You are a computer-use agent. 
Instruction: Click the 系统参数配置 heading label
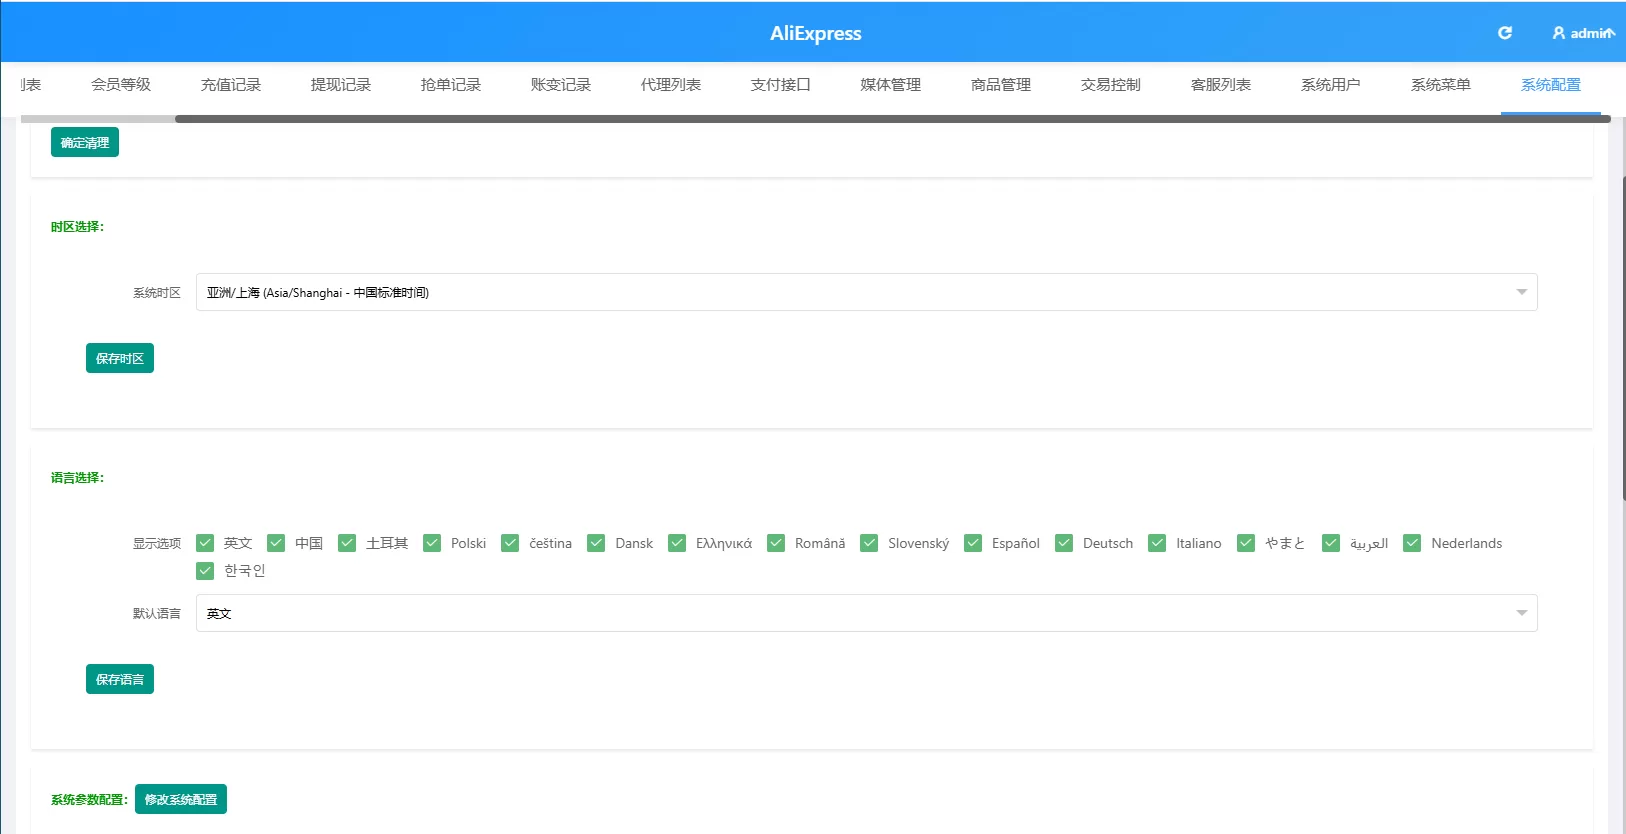point(89,800)
